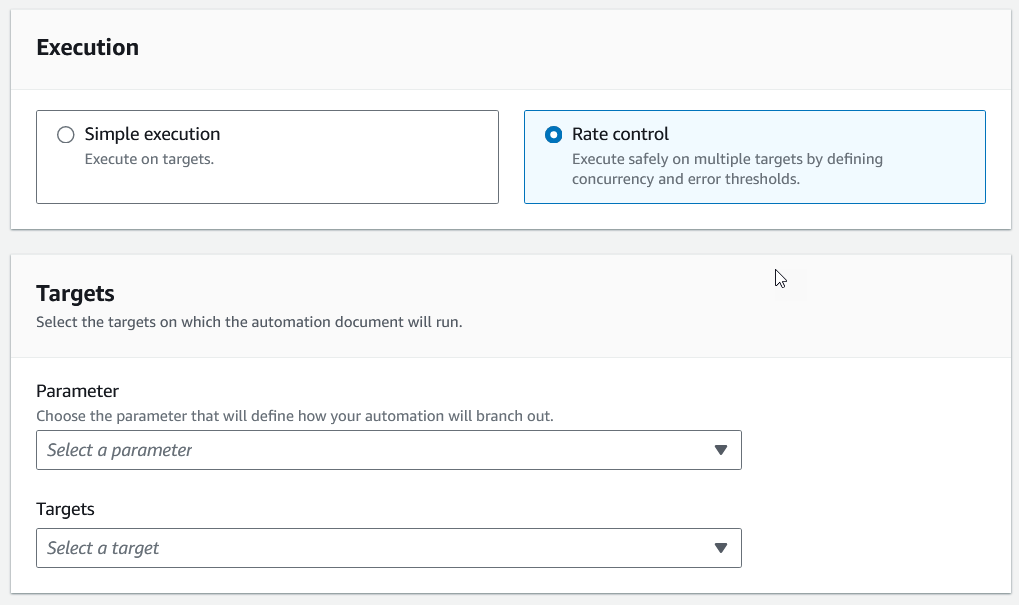Click the 'Select a target' placeholder text

103,548
